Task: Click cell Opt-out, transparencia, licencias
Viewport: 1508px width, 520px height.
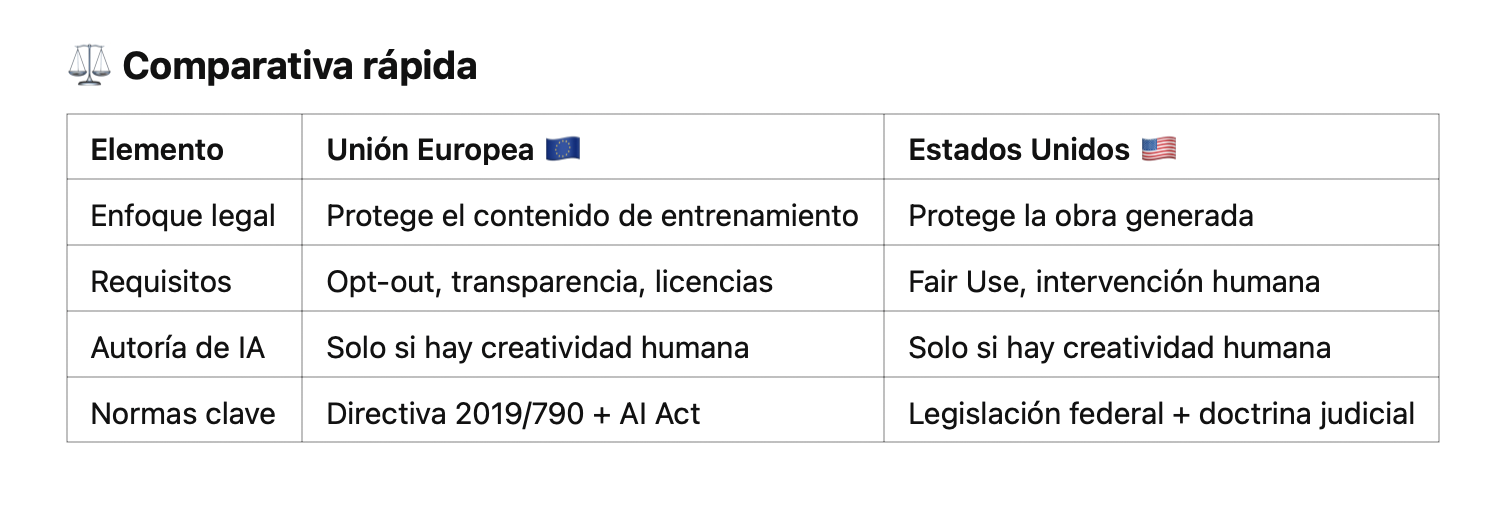Action: [x=550, y=282]
